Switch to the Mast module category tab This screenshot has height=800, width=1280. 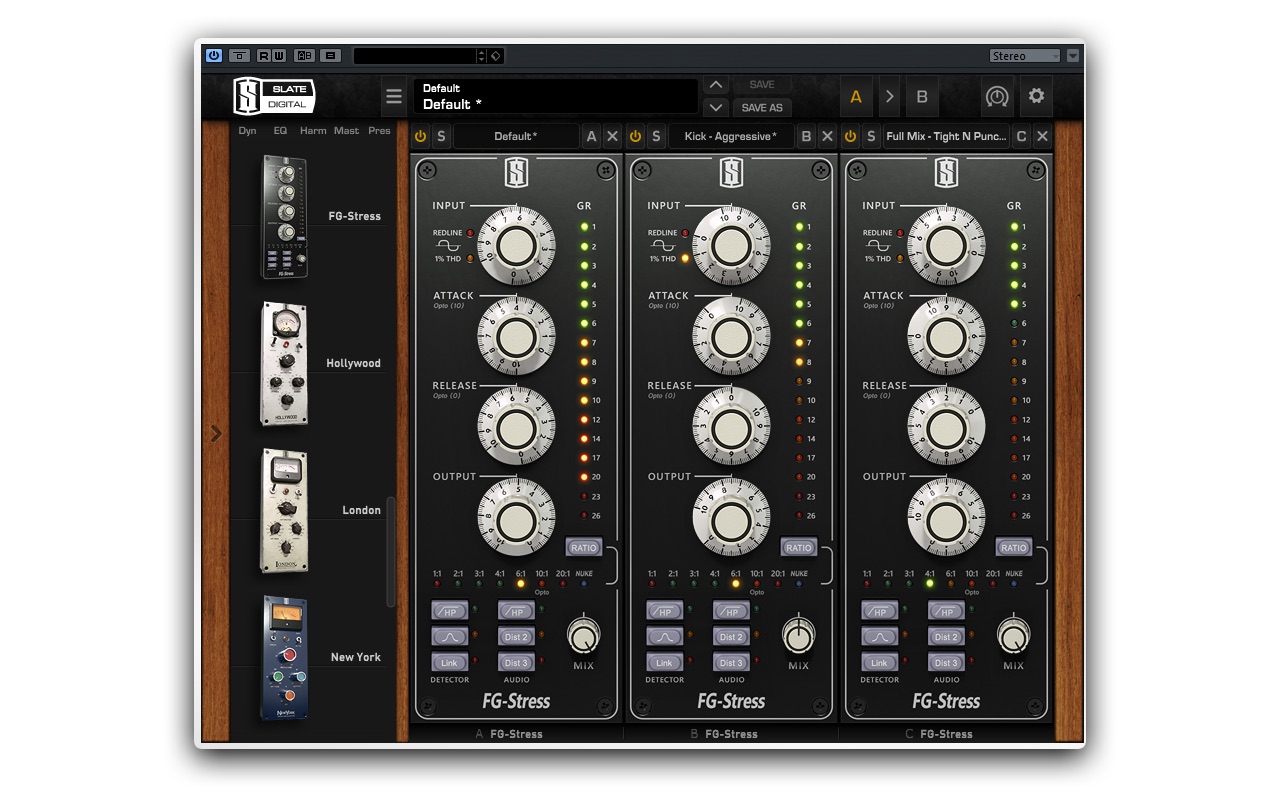(346, 131)
